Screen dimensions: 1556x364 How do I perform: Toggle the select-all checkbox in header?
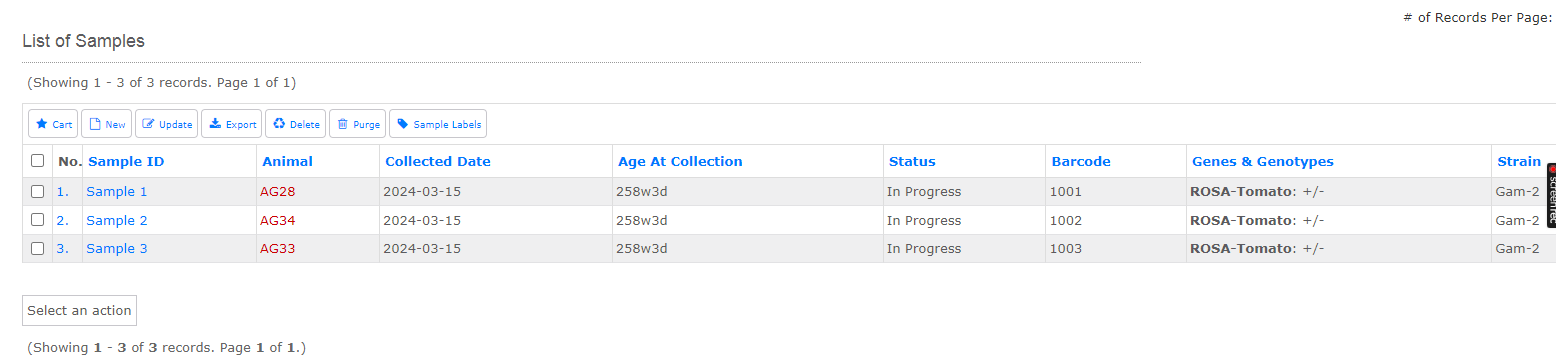38,160
